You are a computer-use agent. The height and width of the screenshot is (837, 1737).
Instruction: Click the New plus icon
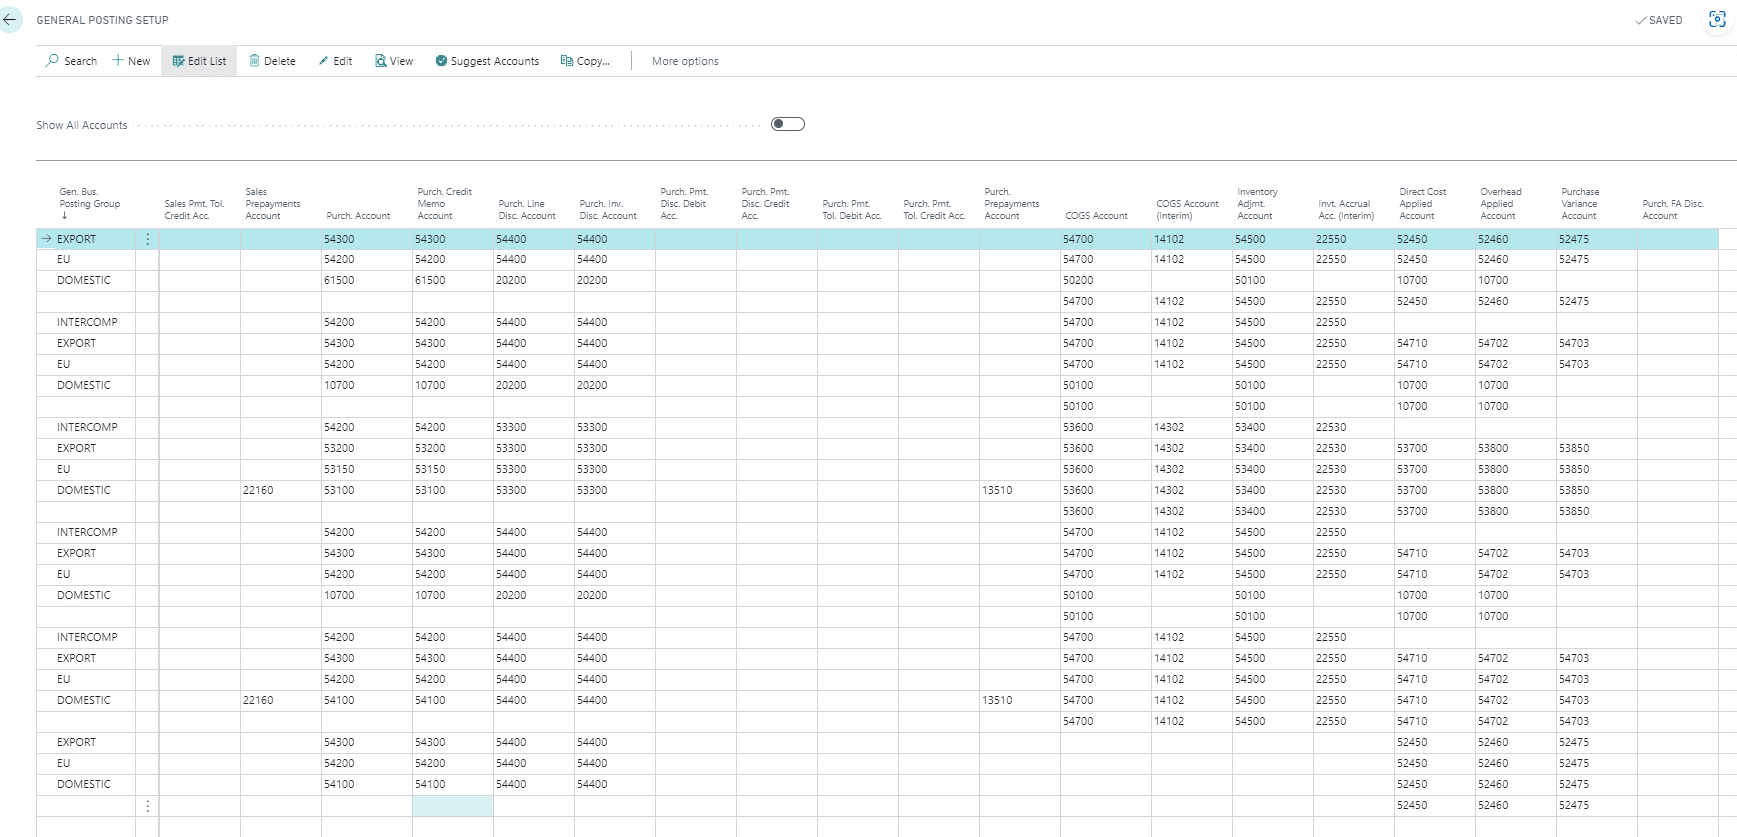coord(118,61)
